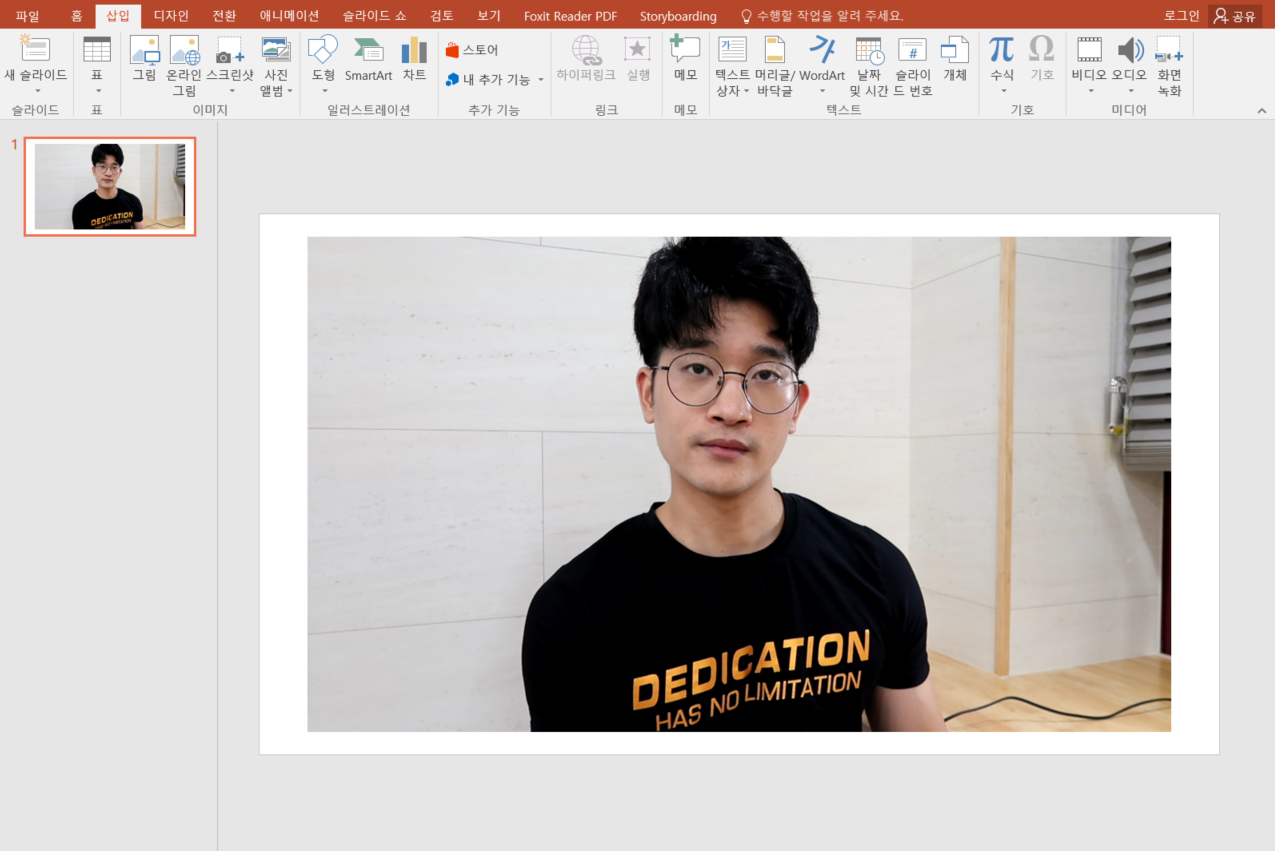Open the 파일 (File) tab
This screenshot has height=851, width=1275.
point(27,16)
